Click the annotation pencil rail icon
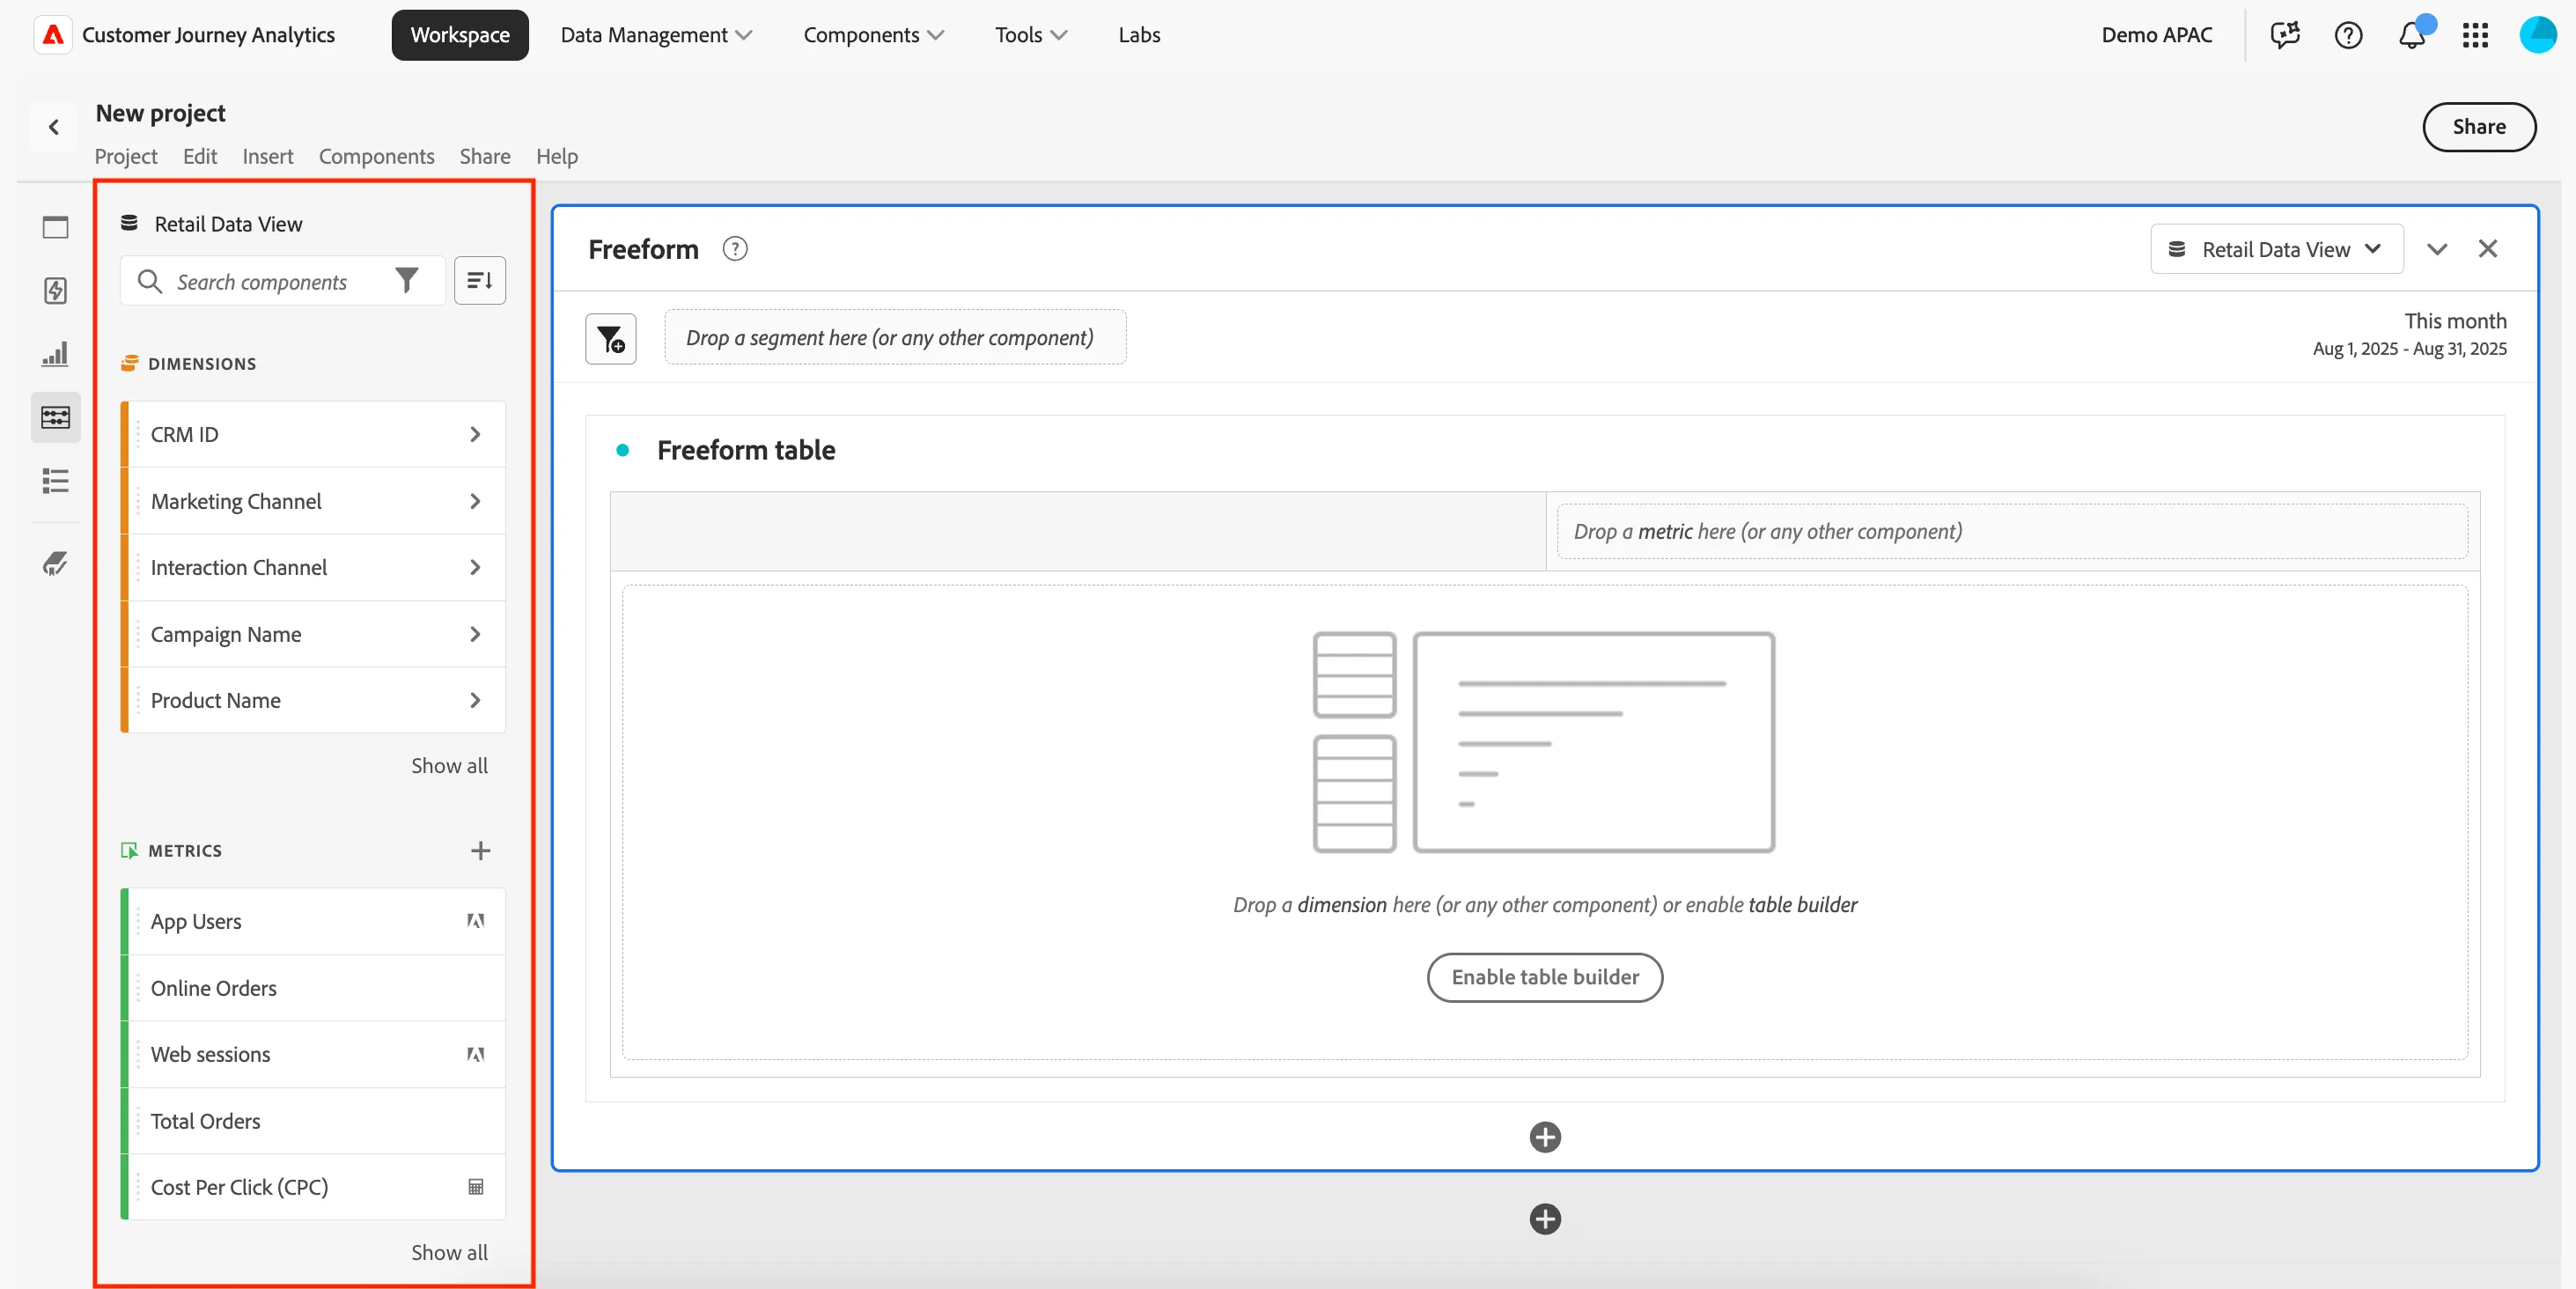The width and height of the screenshot is (2576, 1289). click(x=55, y=564)
